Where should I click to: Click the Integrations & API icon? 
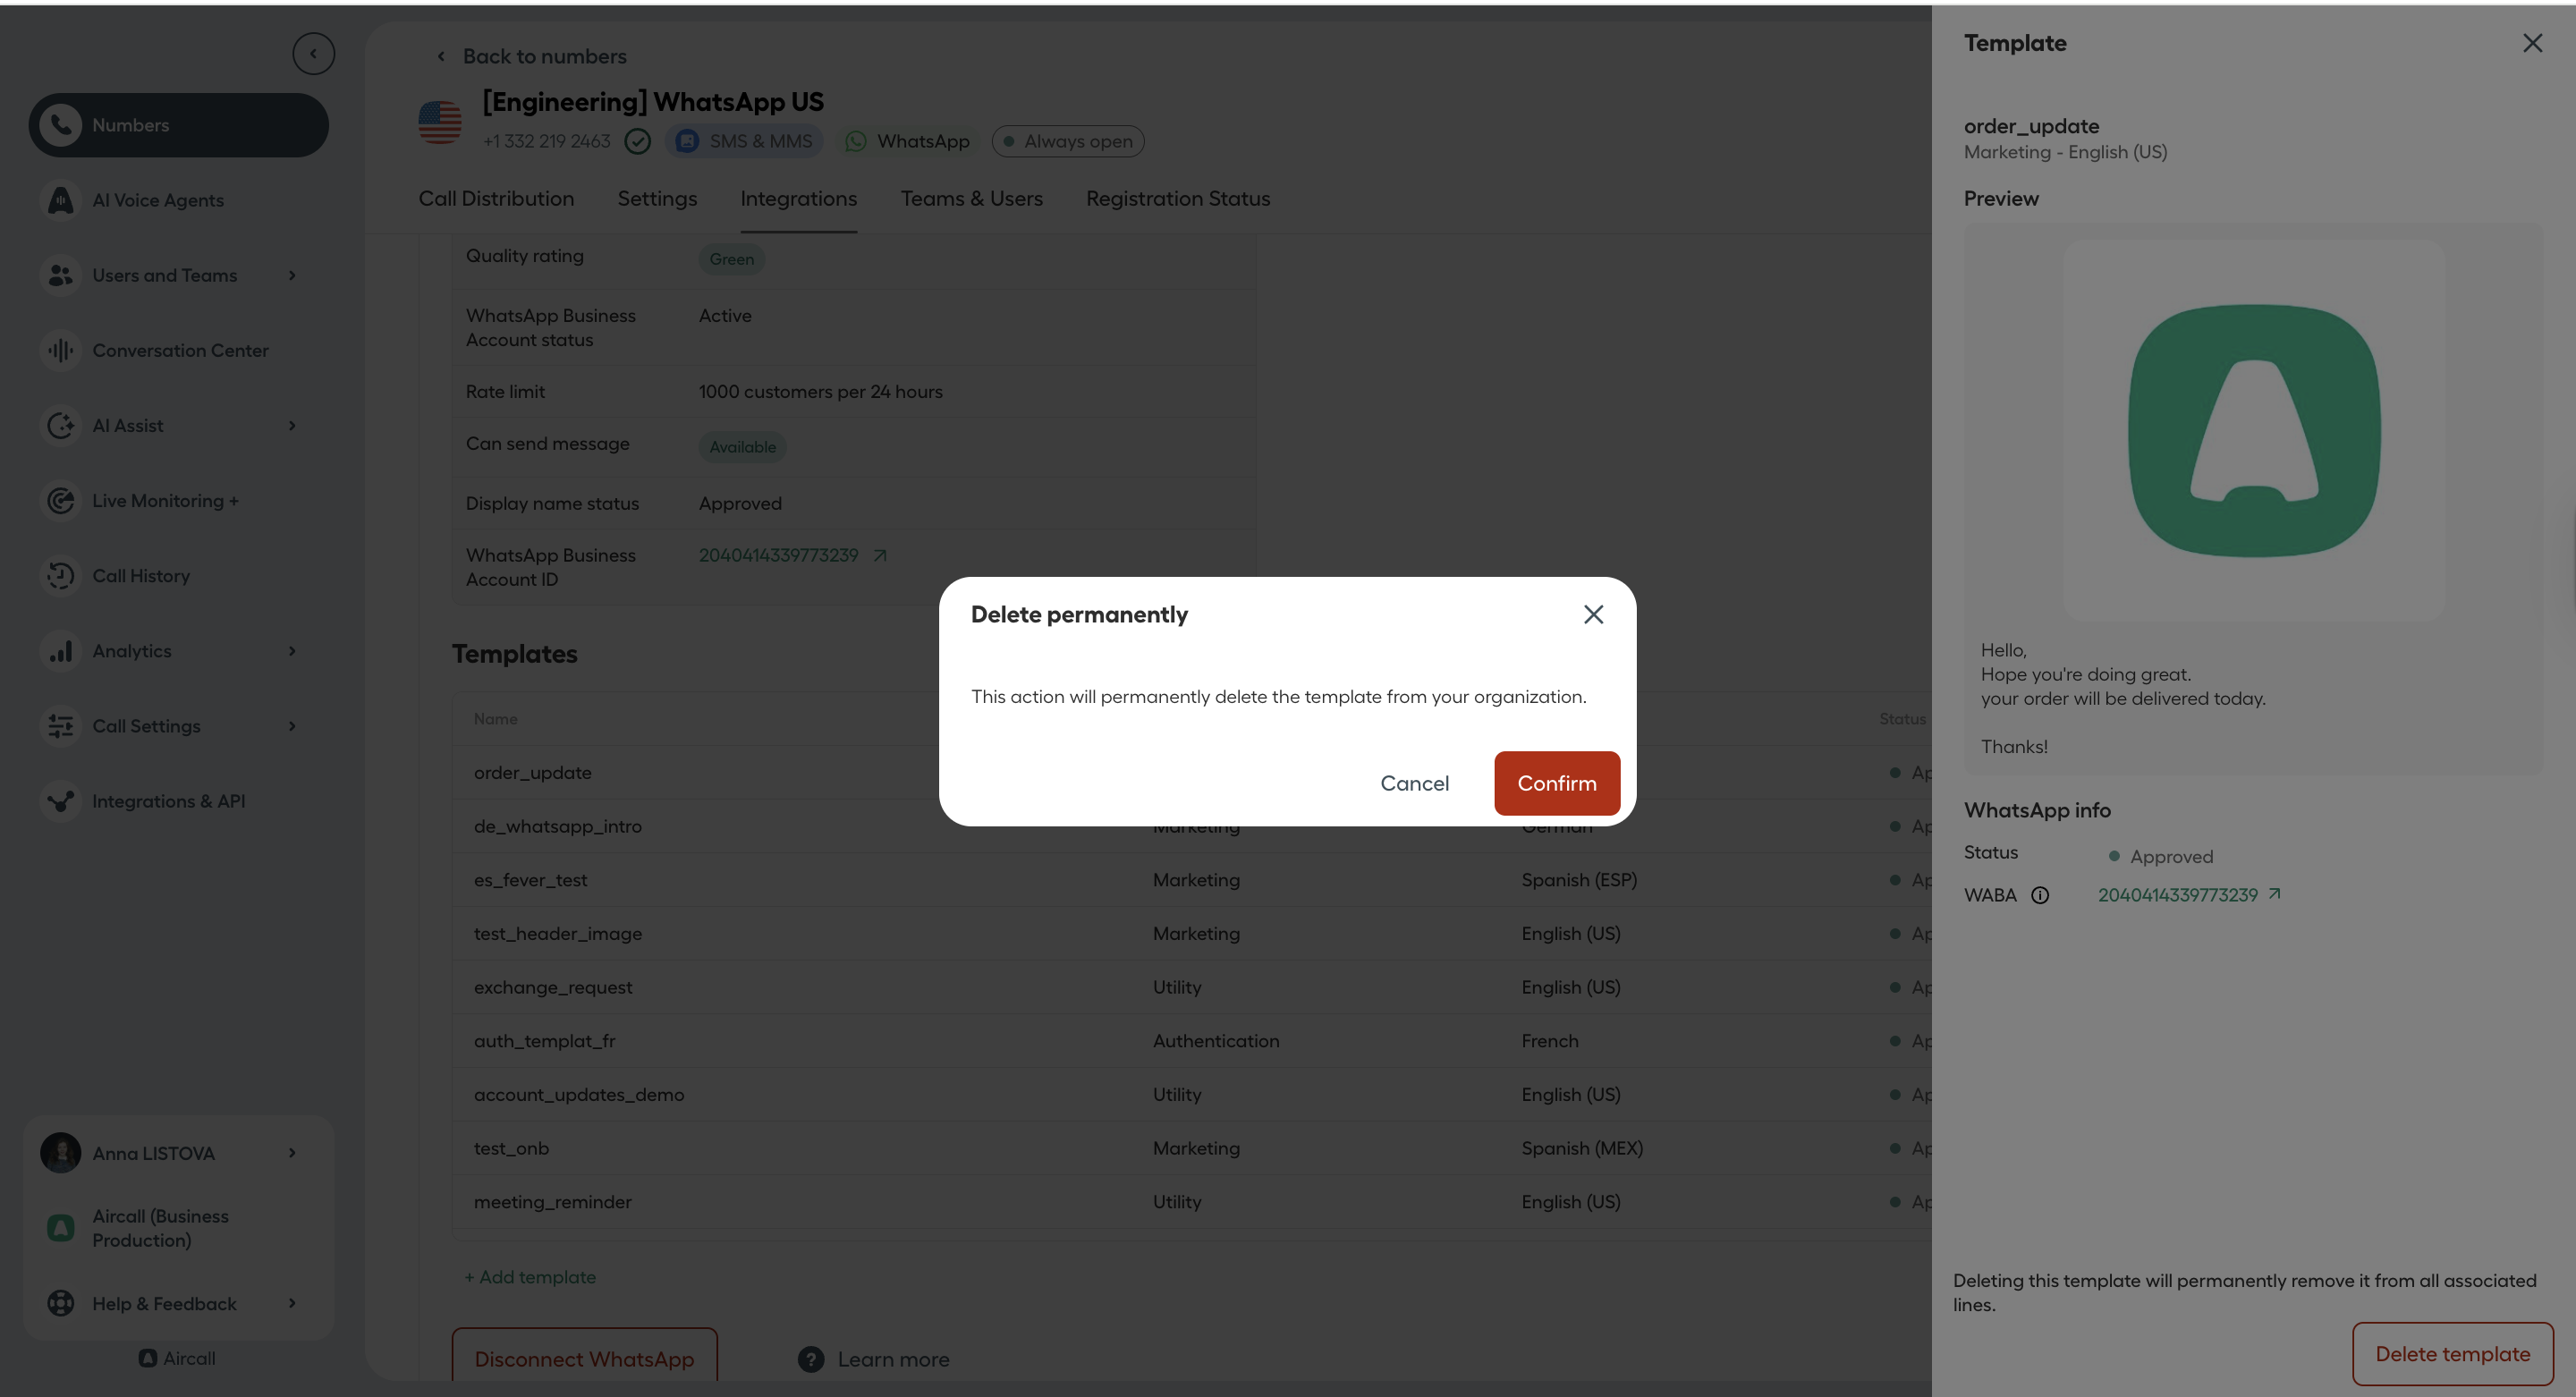click(61, 801)
